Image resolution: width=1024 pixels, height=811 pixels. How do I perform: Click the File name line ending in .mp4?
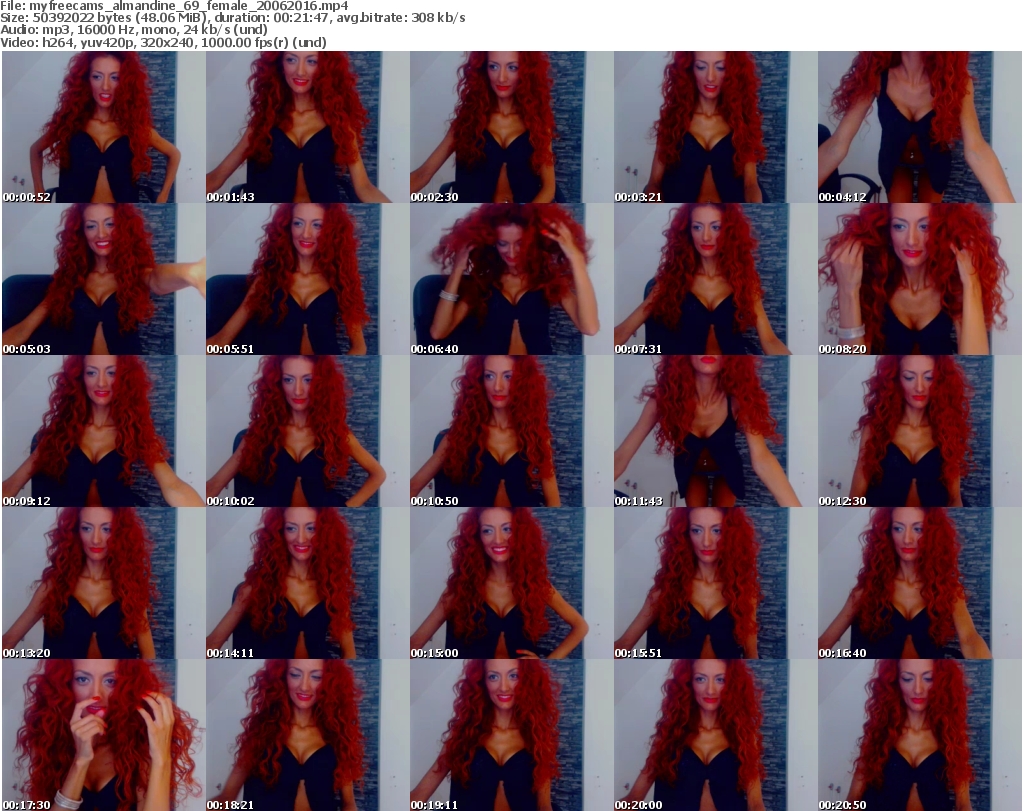pyautogui.click(x=174, y=6)
